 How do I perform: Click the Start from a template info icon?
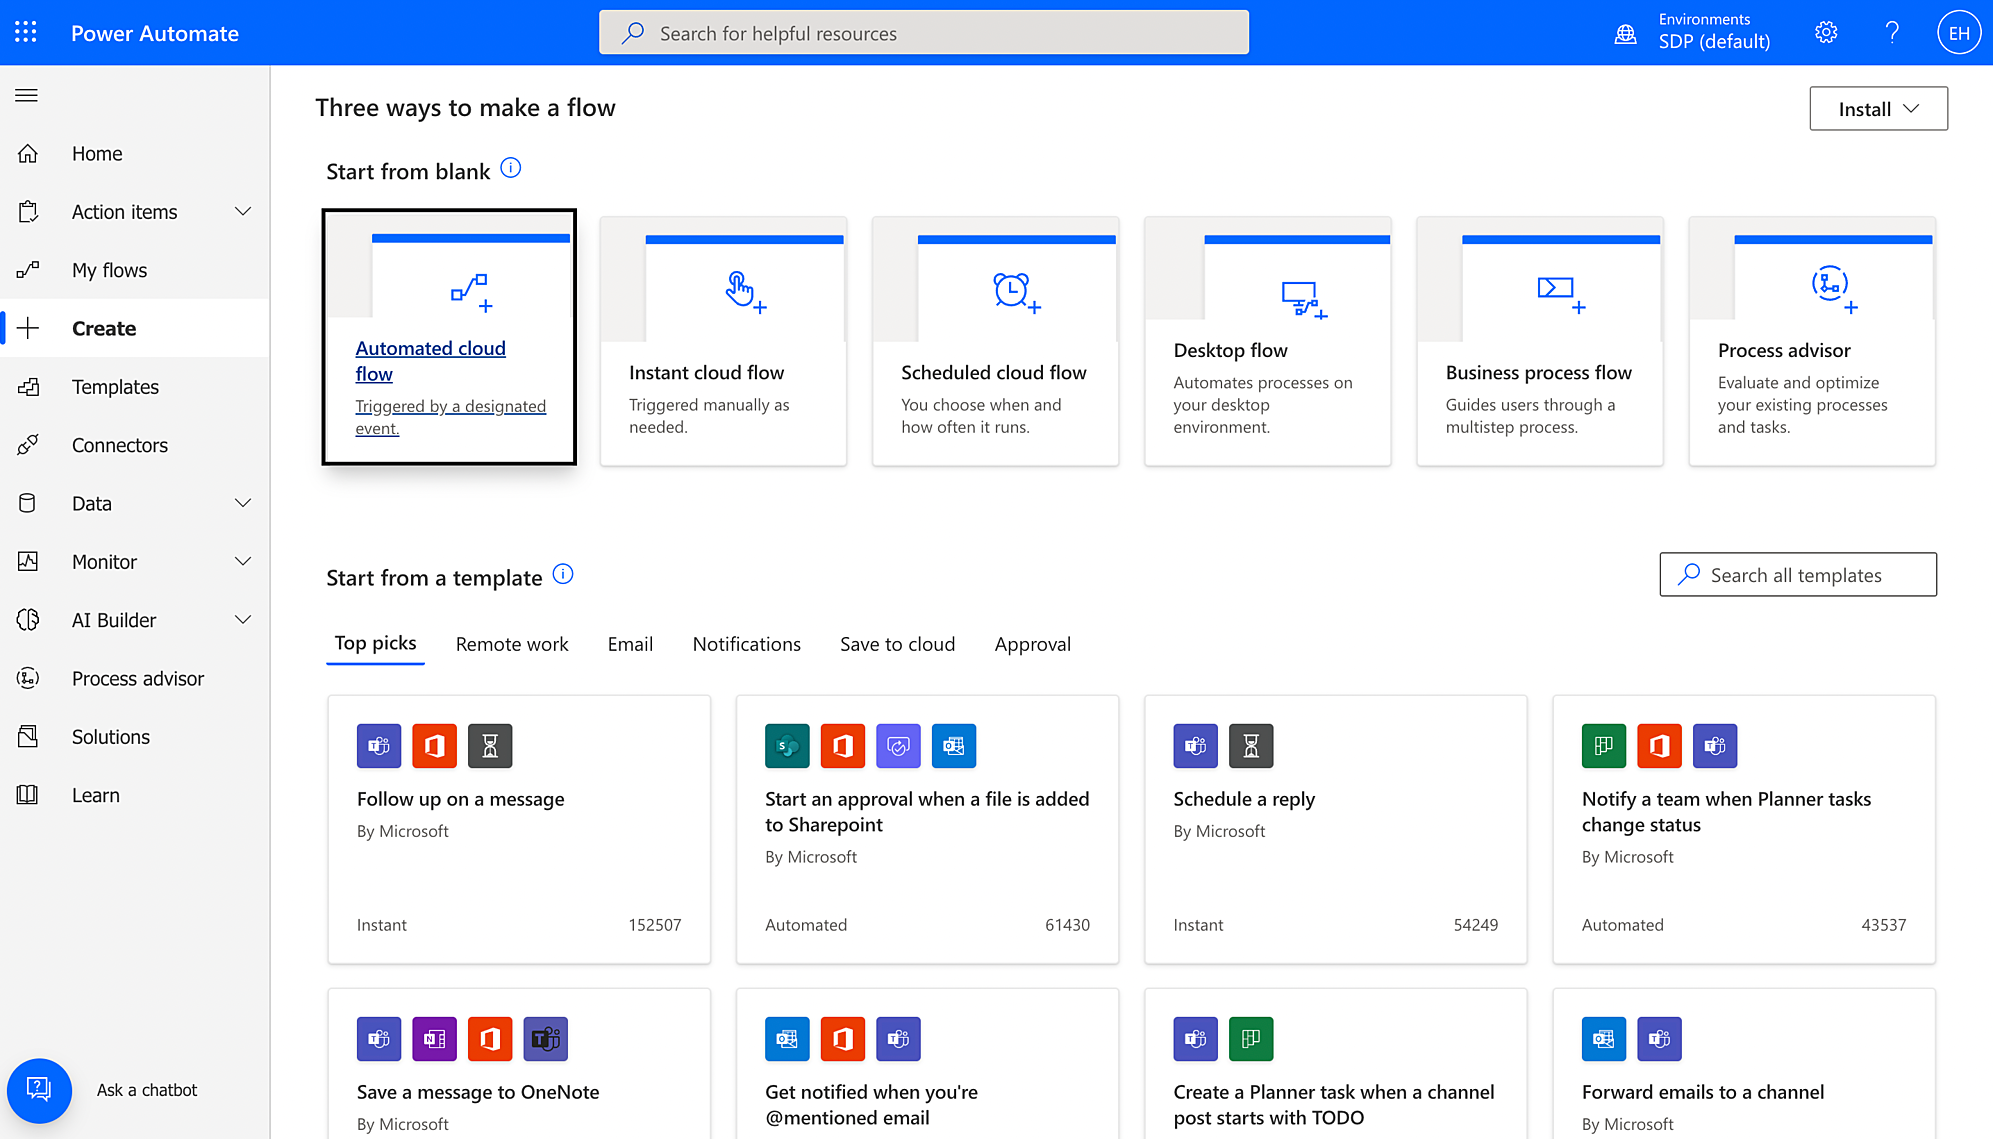(x=563, y=574)
